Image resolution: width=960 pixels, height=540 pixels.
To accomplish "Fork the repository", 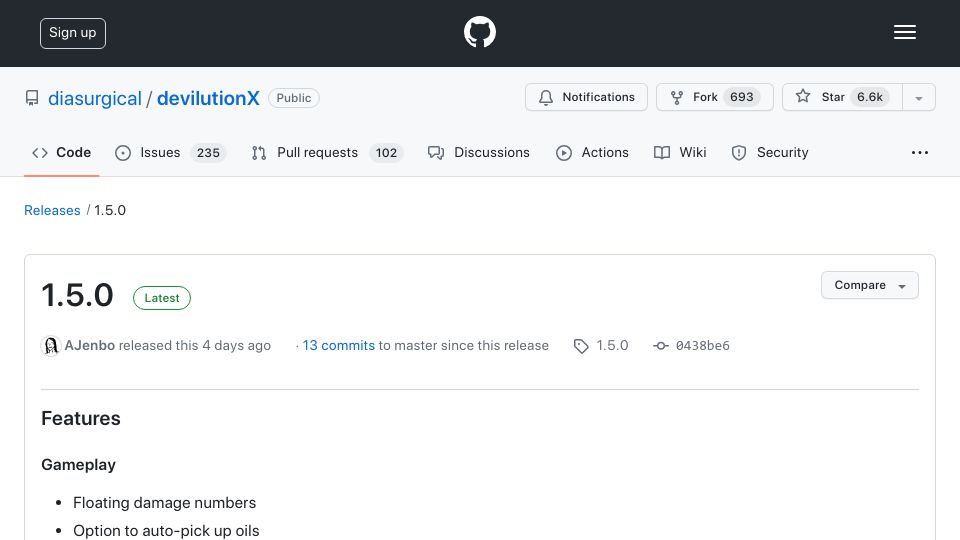I will (714, 97).
